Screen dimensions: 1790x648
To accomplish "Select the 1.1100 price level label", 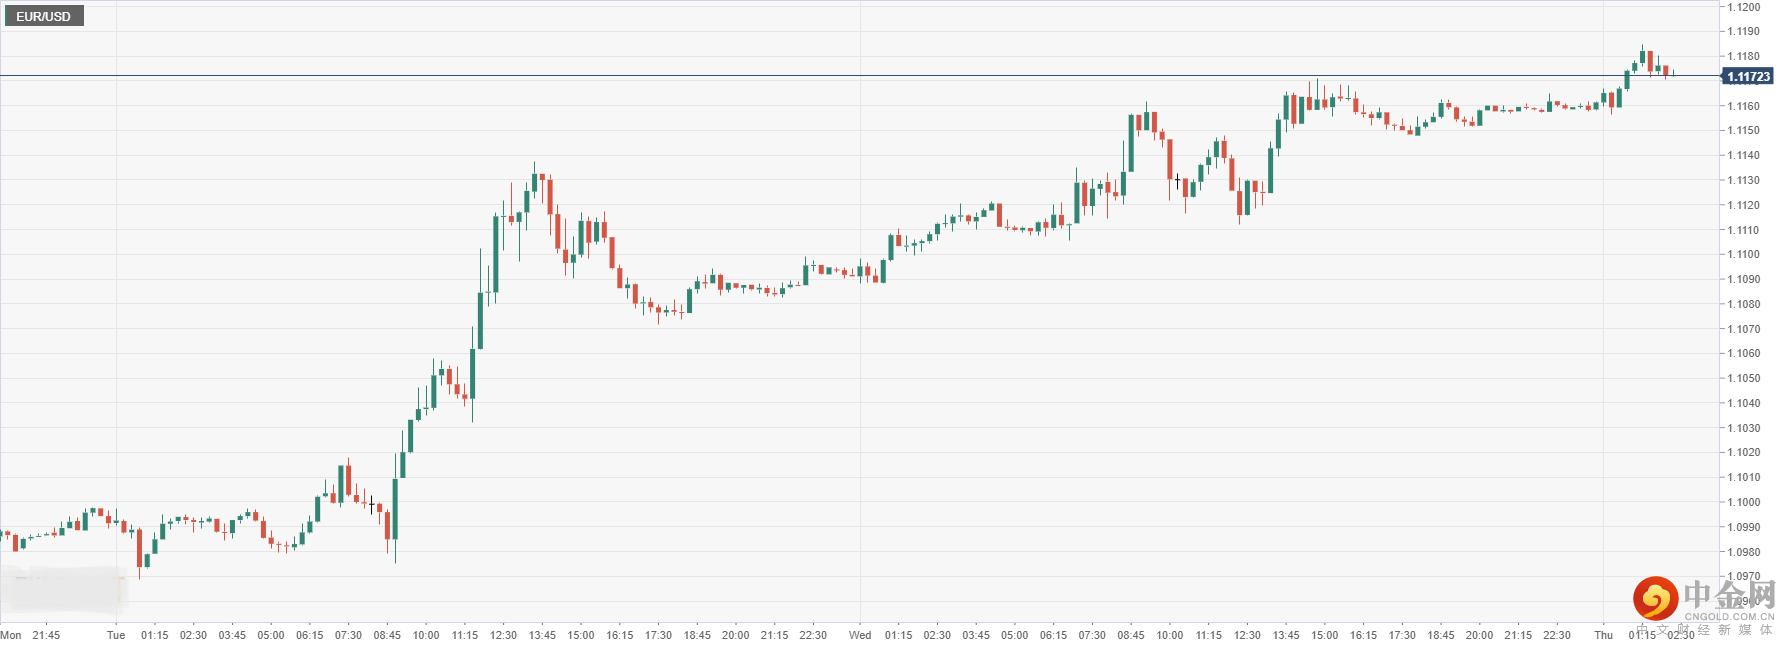I will pos(1744,255).
